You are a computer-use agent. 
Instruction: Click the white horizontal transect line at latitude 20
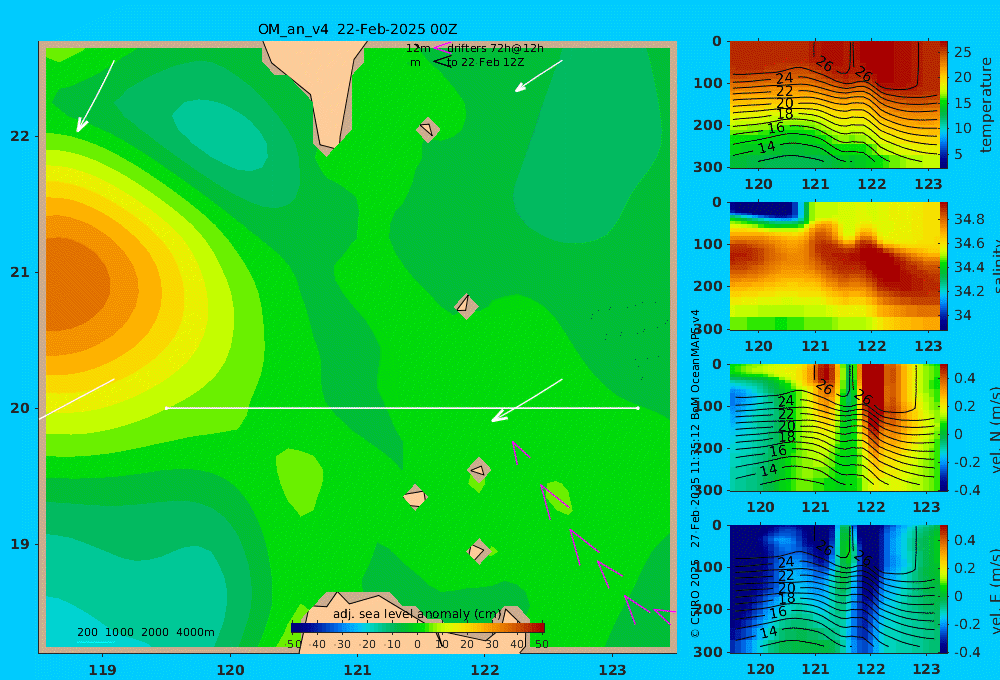pyautogui.click(x=402, y=408)
